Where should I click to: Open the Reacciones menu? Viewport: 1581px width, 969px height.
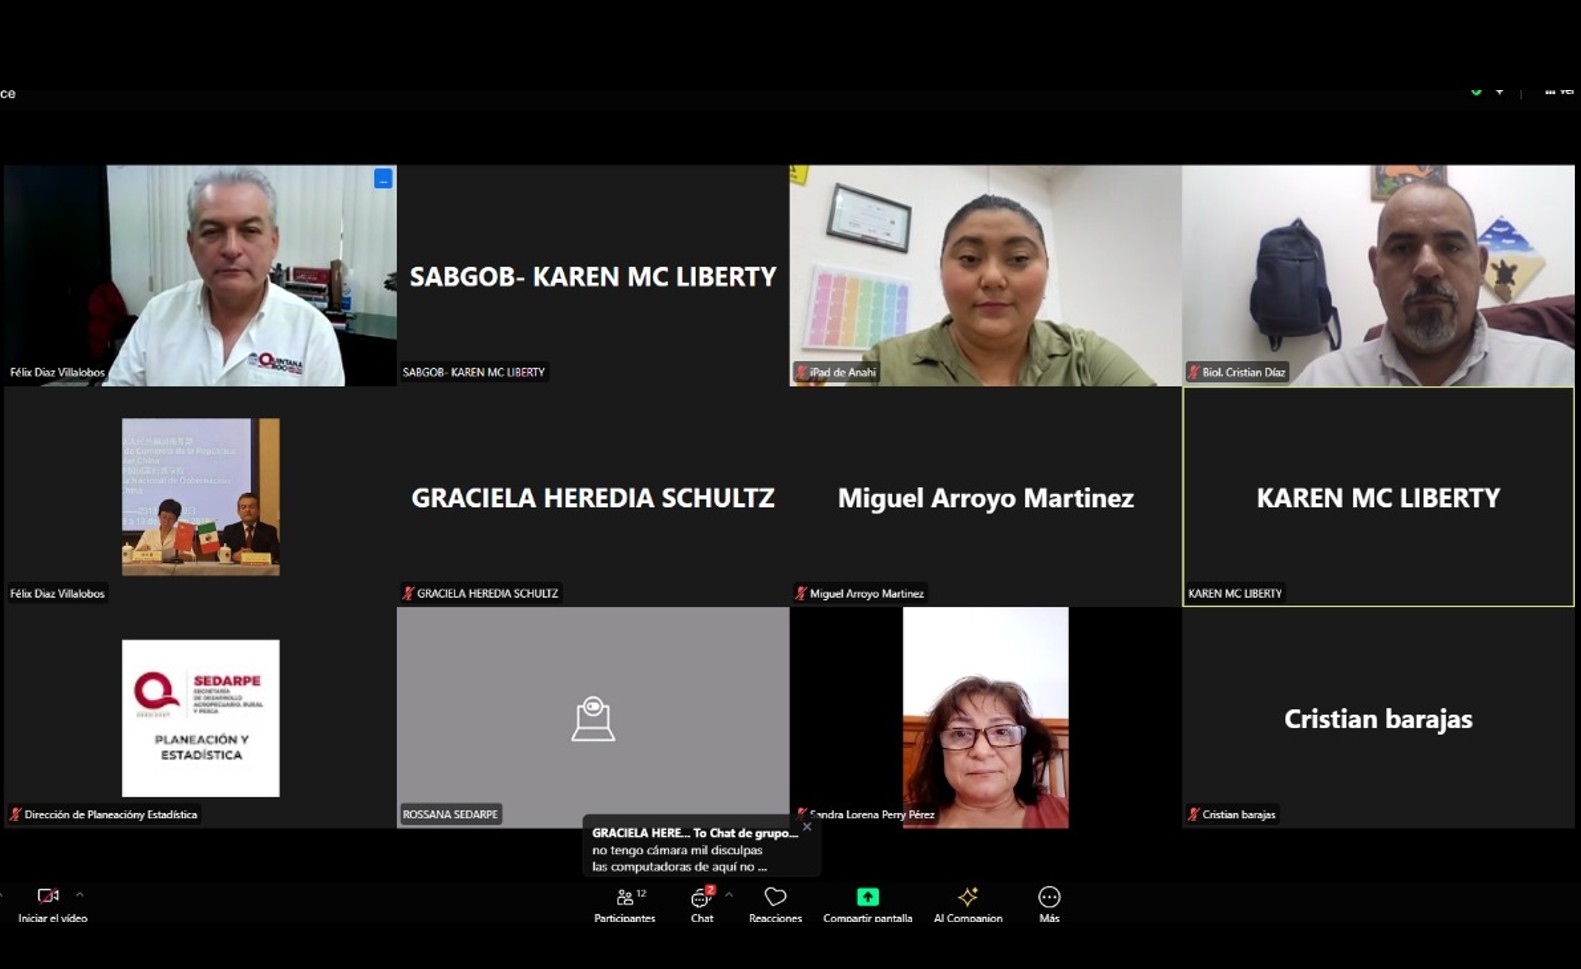coord(775,903)
